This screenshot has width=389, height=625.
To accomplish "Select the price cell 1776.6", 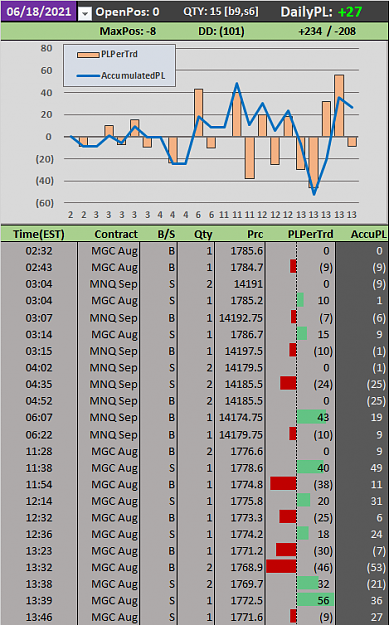I will pyautogui.click(x=240, y=451).
